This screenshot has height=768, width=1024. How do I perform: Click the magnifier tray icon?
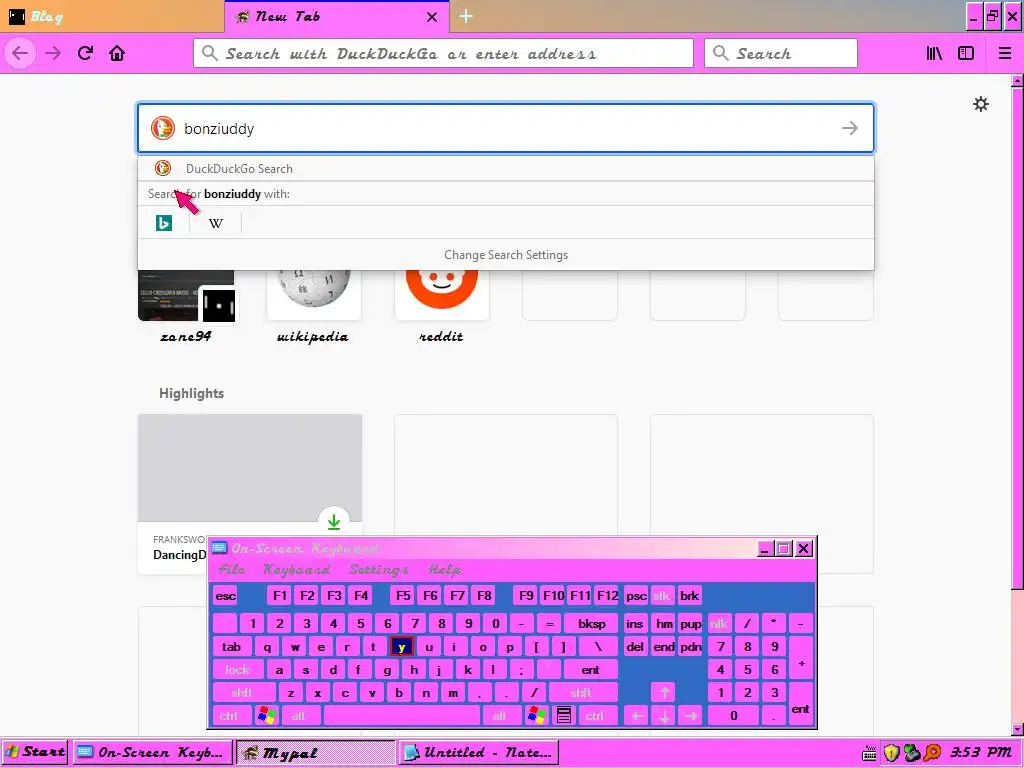click(933, 753)
